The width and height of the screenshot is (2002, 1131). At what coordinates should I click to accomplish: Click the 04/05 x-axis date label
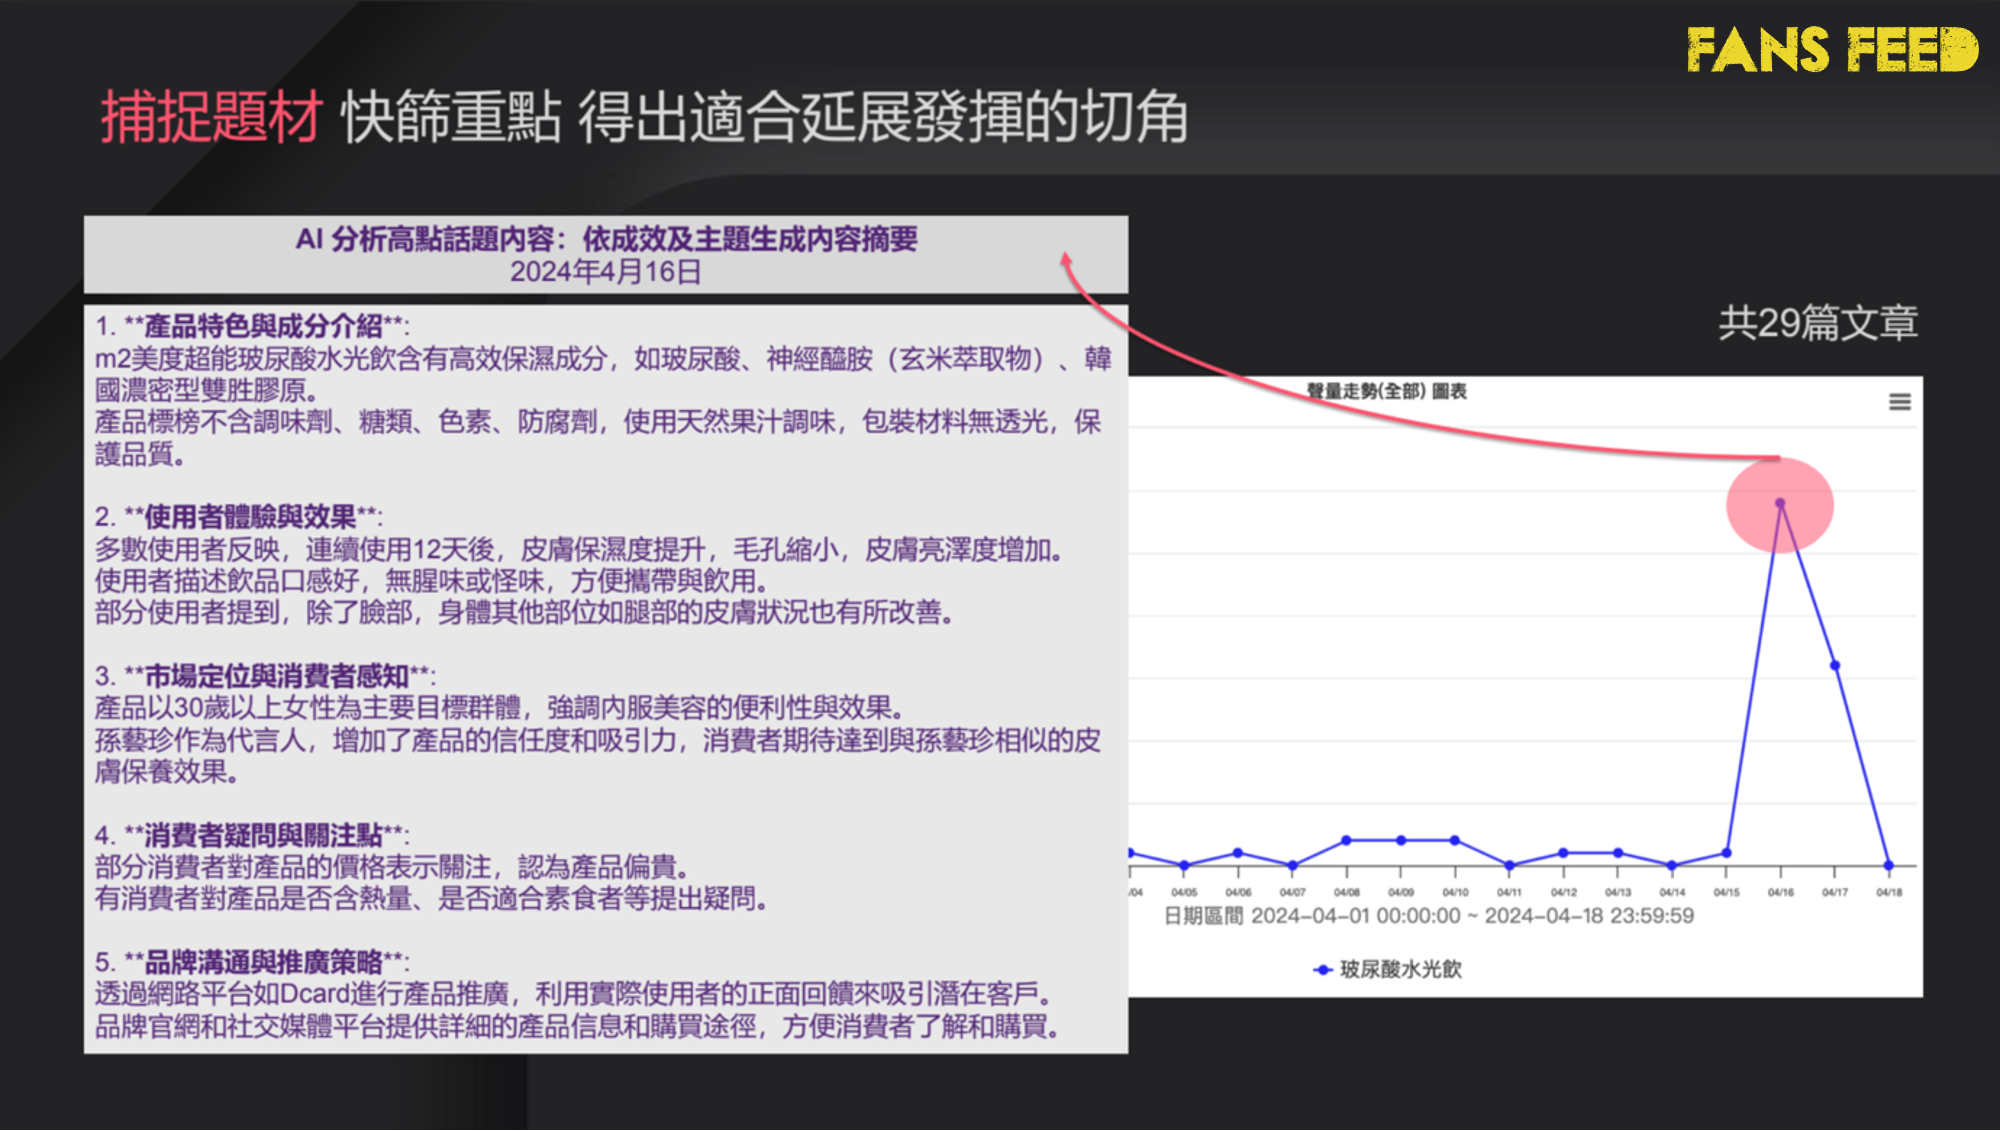point(1185,893)
